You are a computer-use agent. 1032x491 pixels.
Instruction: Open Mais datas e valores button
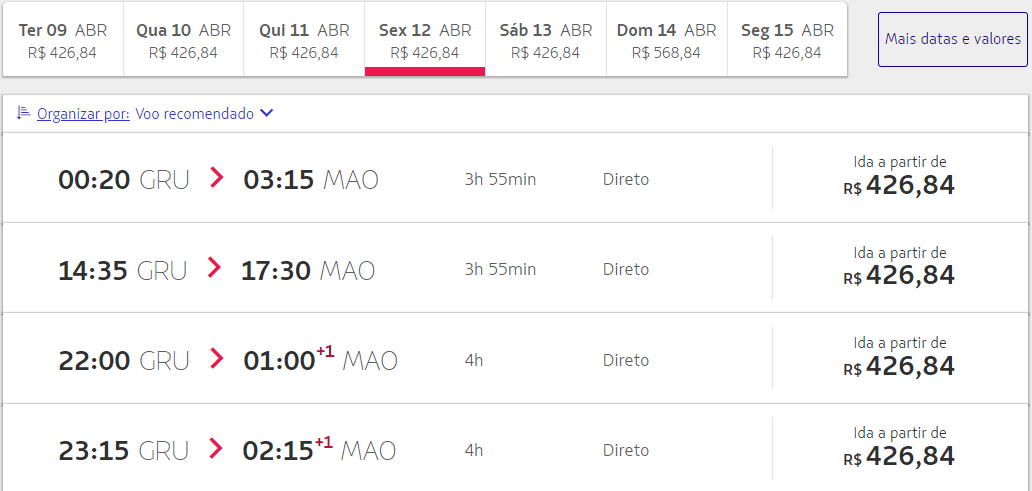click(952, 39)
